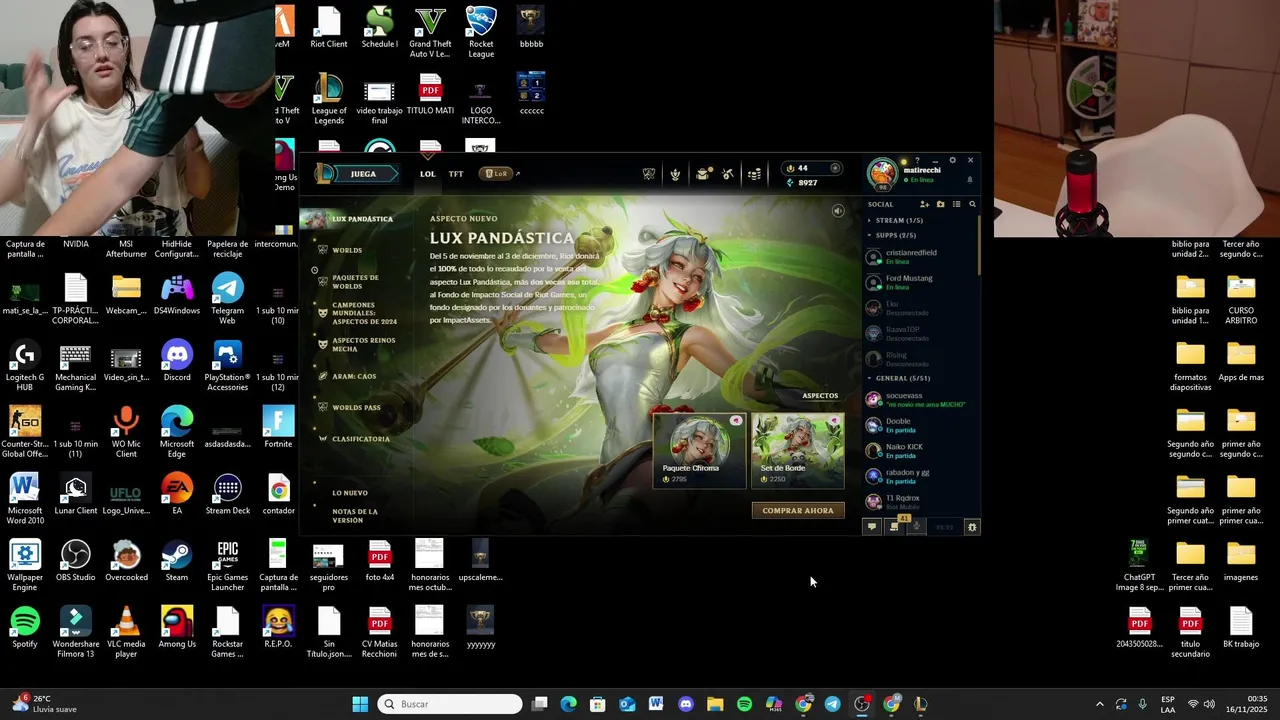
Task: Click the Windows Start button
Action: pyautogui.click(x=360, y=704)
